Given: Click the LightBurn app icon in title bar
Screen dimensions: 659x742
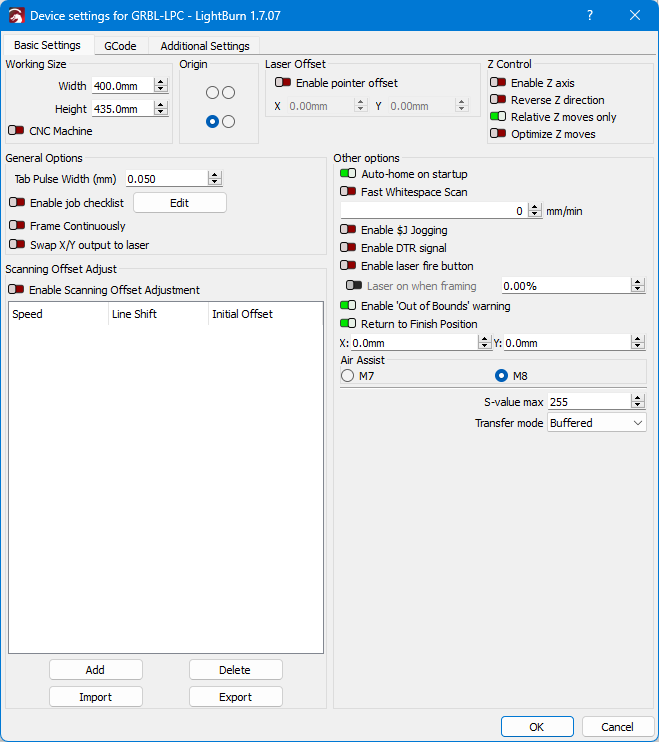Looking at the screenshot, I should [x=16, y=16].
